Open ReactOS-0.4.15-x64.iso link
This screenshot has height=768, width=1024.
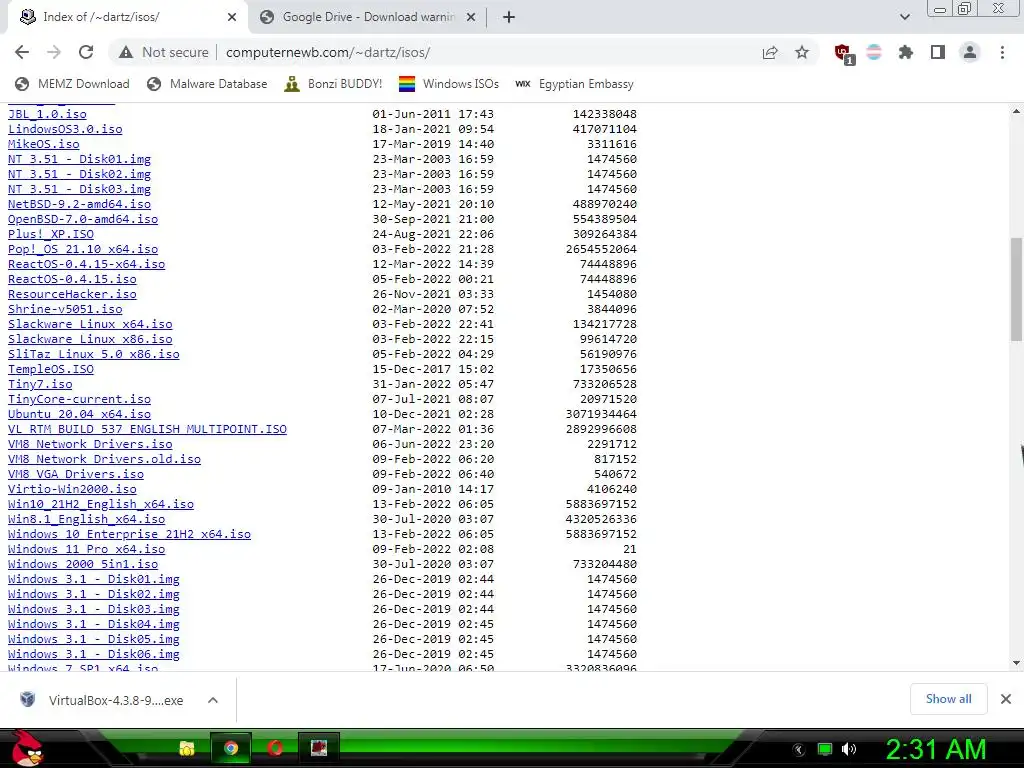[86, 264]
